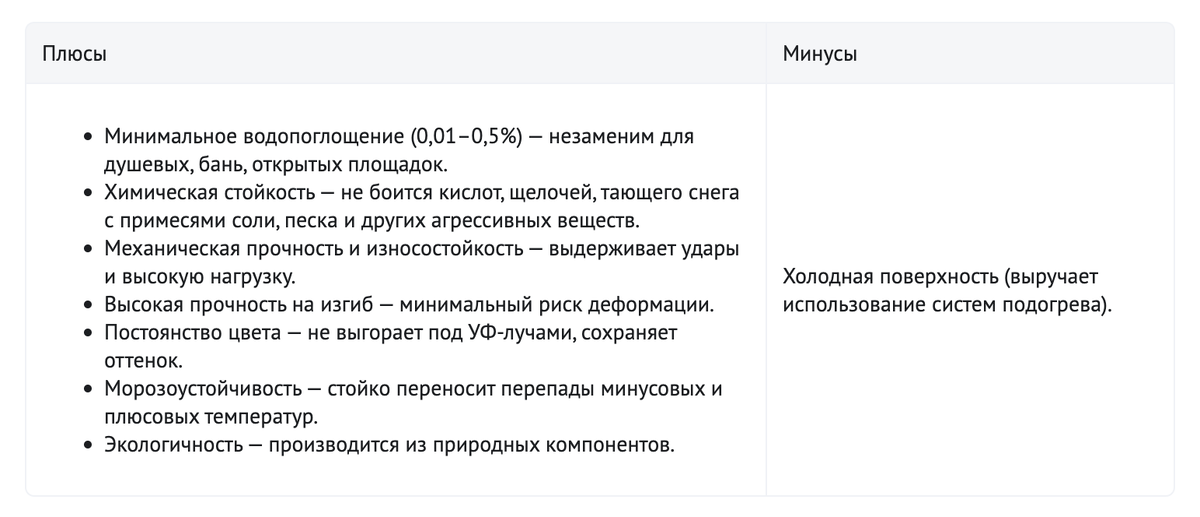Click the bullet dot before "Морозоустойчивость"
This screenshot has height=517, width=1200.
pyautogui.click(x=90, y=389)
